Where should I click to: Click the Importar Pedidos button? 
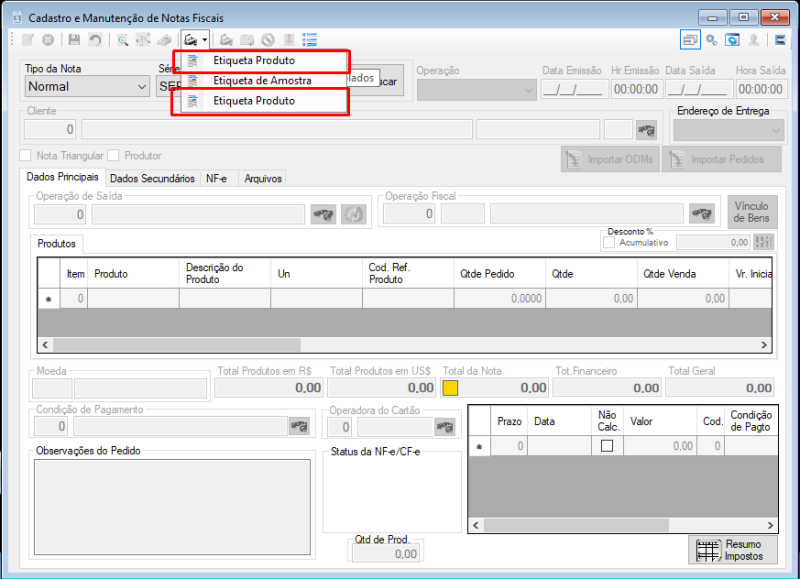[721, 159]
